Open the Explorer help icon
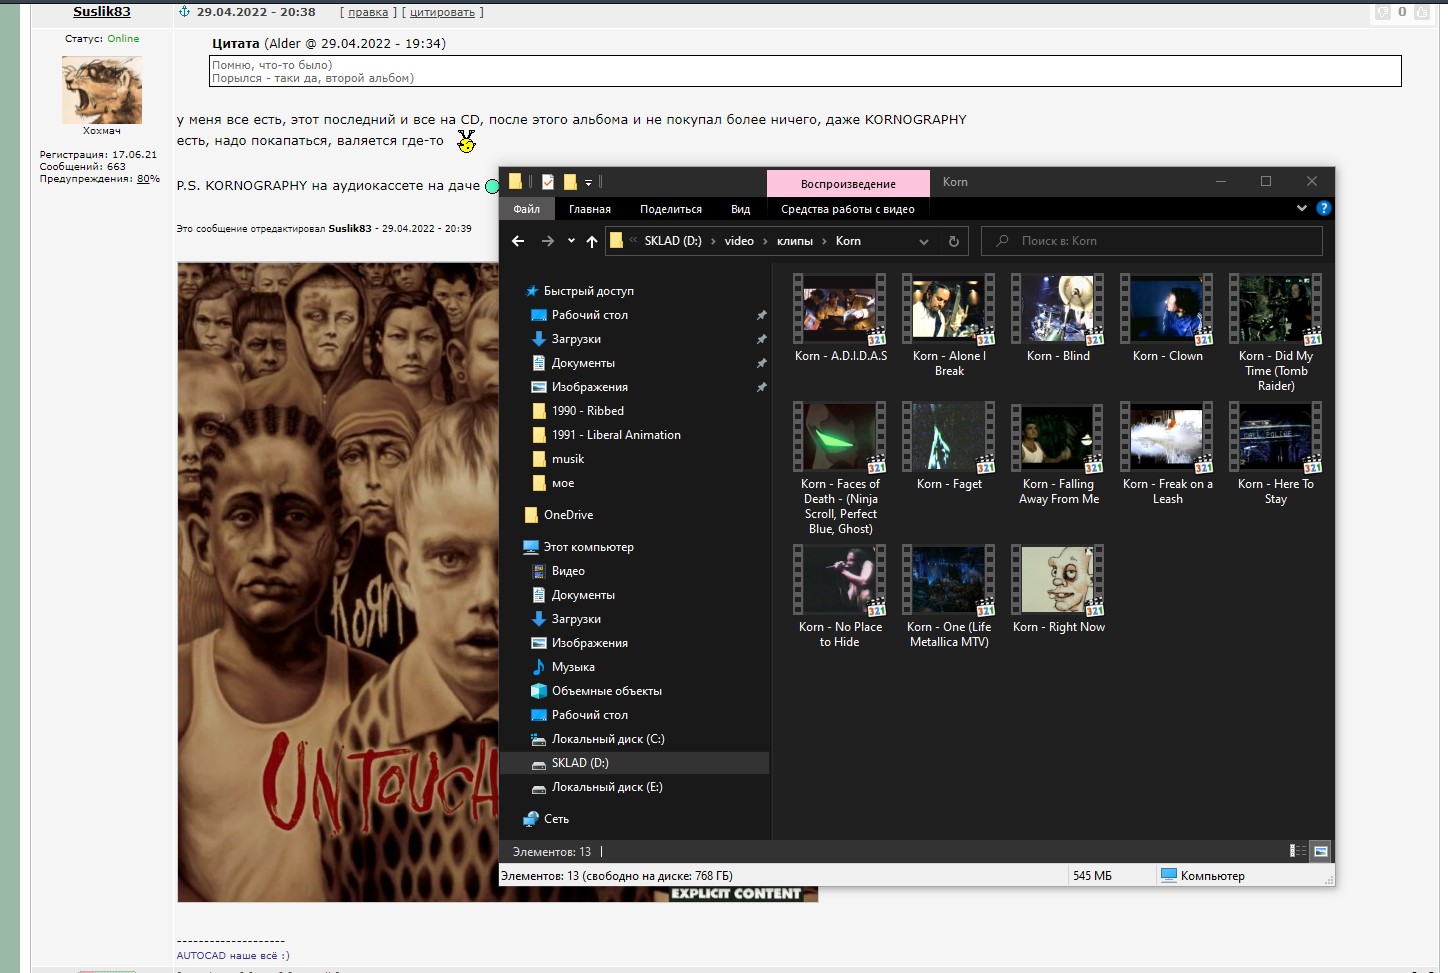Image resolution: width=1448 pixels, height=973 pixels. coord(1323,208)
